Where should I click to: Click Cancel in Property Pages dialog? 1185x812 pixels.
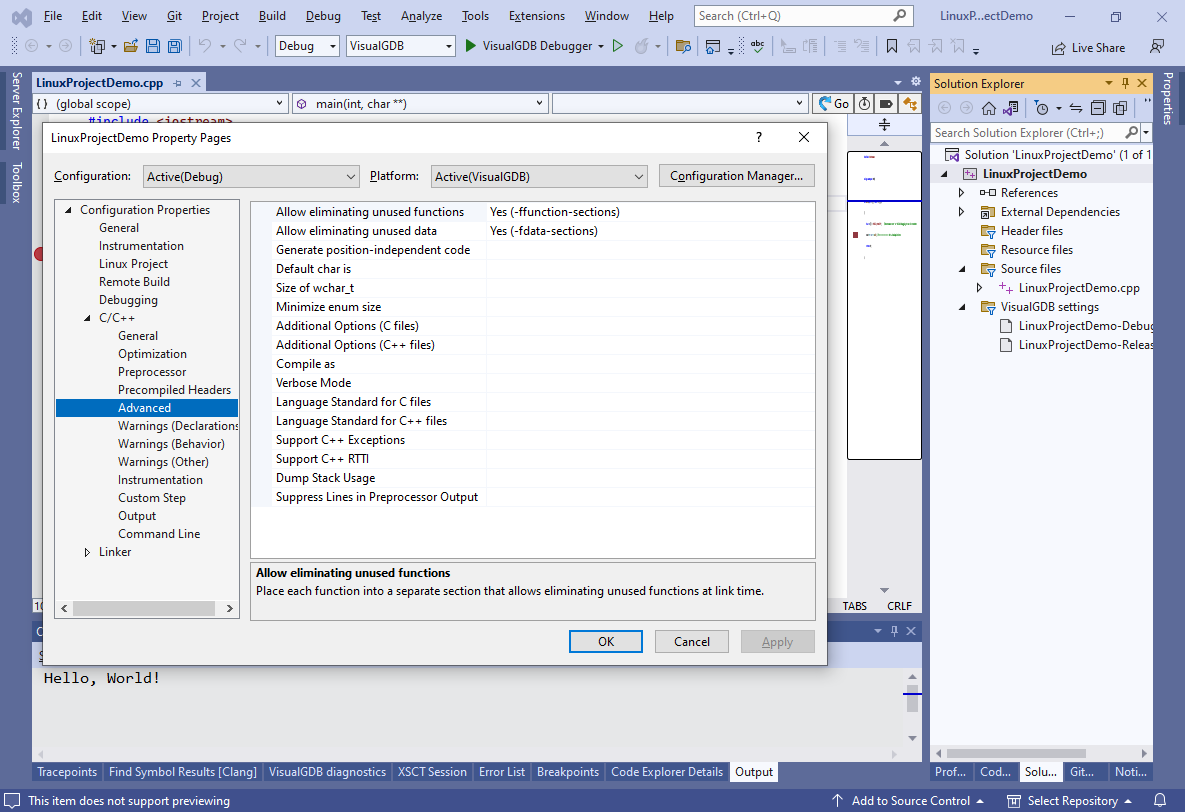692,641
